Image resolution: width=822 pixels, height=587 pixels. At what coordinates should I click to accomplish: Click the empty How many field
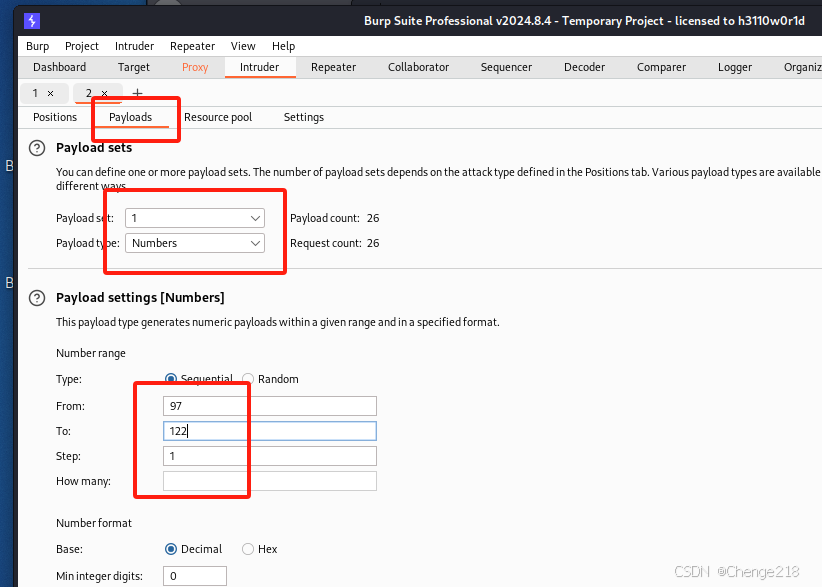click(x=270, y=481)
